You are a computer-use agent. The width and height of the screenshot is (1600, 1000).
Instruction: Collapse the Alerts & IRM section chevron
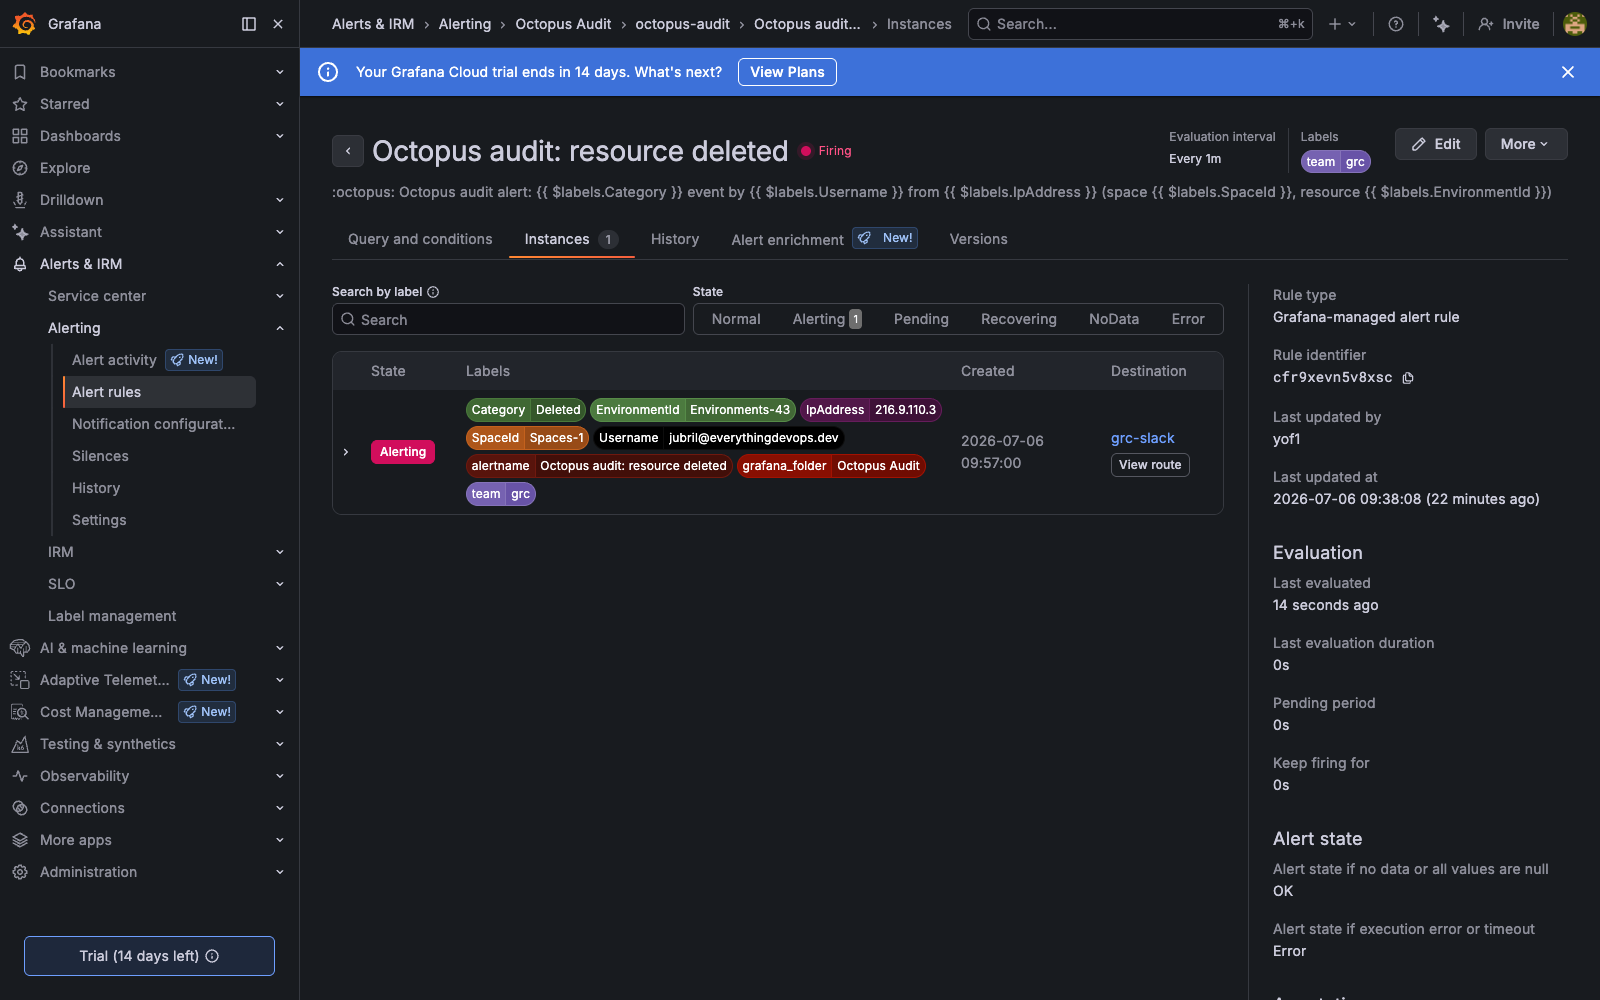click(280, 264)
